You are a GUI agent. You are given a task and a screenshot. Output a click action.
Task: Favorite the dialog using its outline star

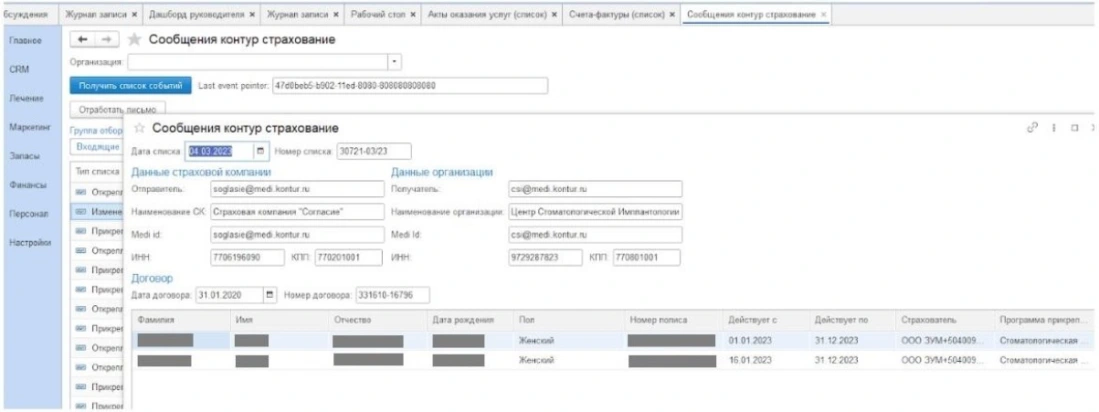[x=139, y=128]
